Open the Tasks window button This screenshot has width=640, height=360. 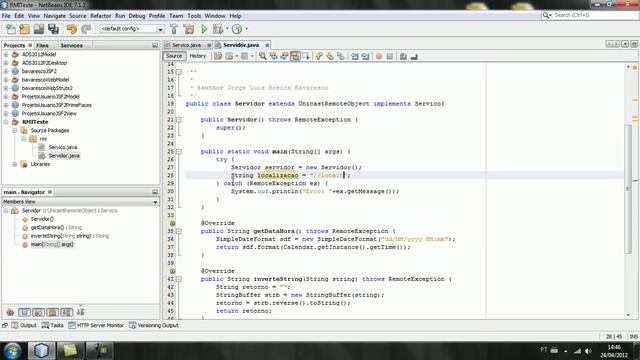[52, 325]
